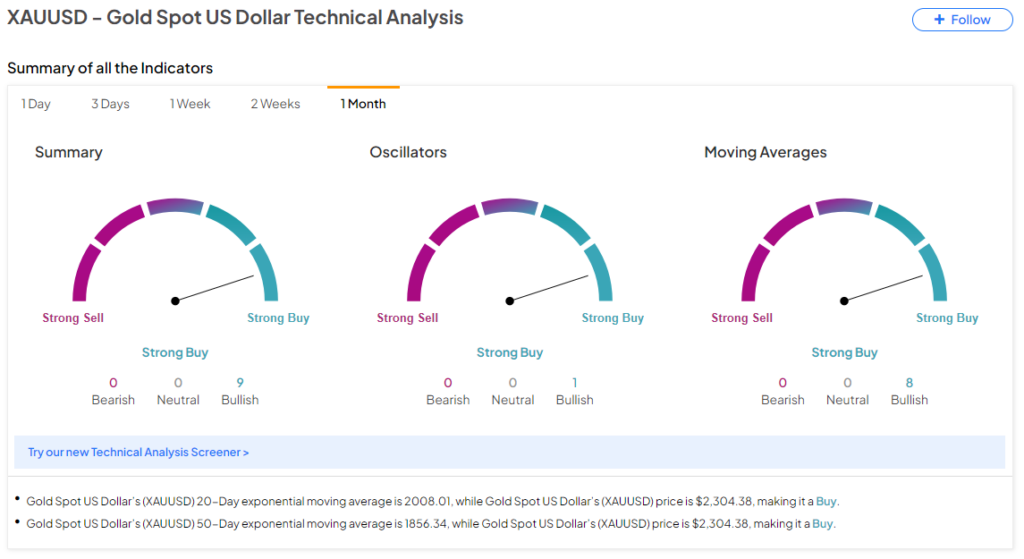Click the Summary gauge Strong Buy label

click(278, 318)
